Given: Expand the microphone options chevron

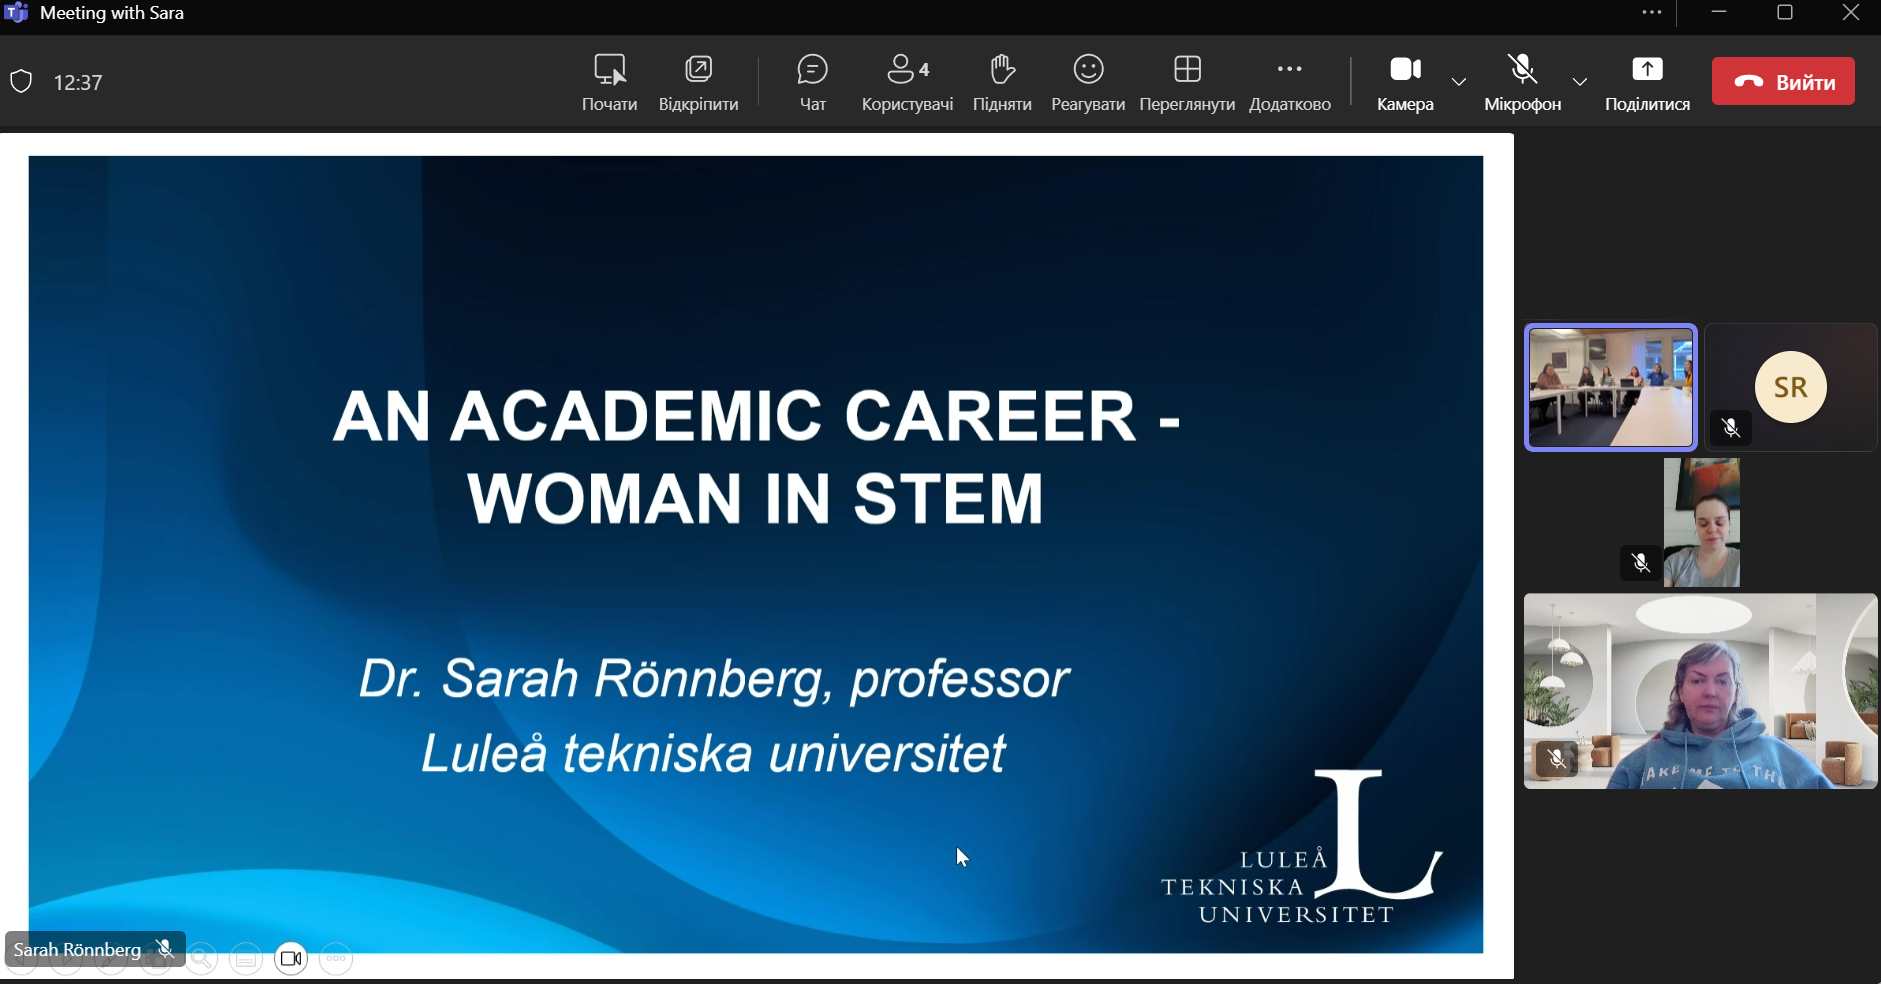Looking at the screenshot, I should coord(1580,82).
